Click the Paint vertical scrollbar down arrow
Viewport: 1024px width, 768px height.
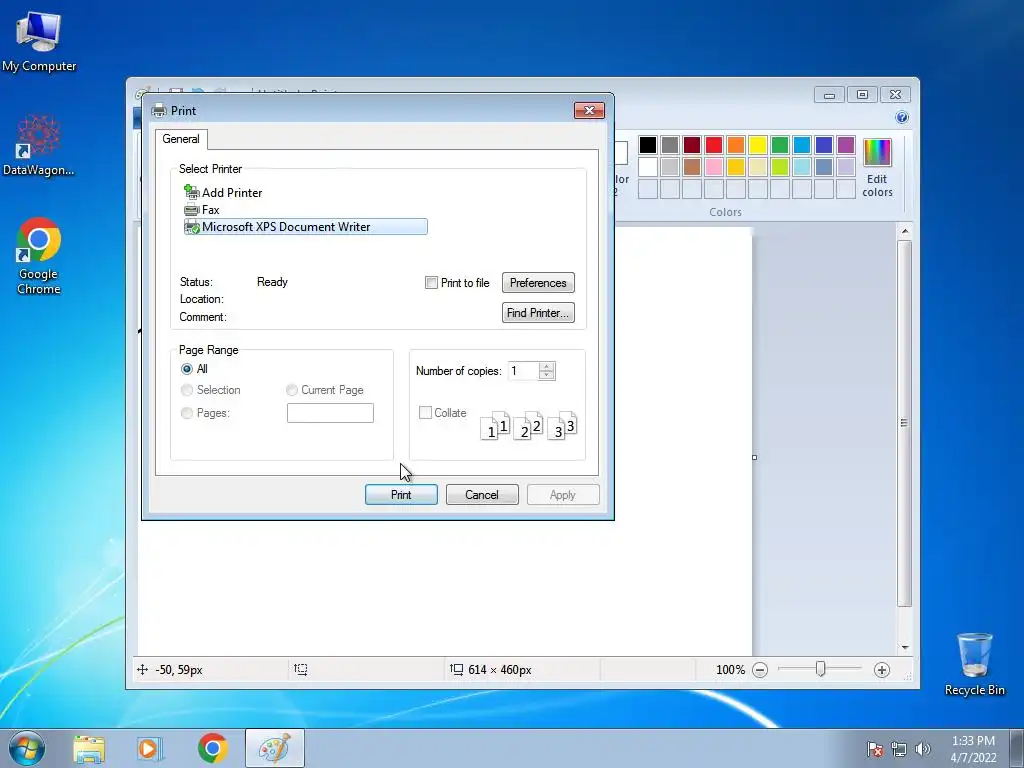tap(904, 647)
